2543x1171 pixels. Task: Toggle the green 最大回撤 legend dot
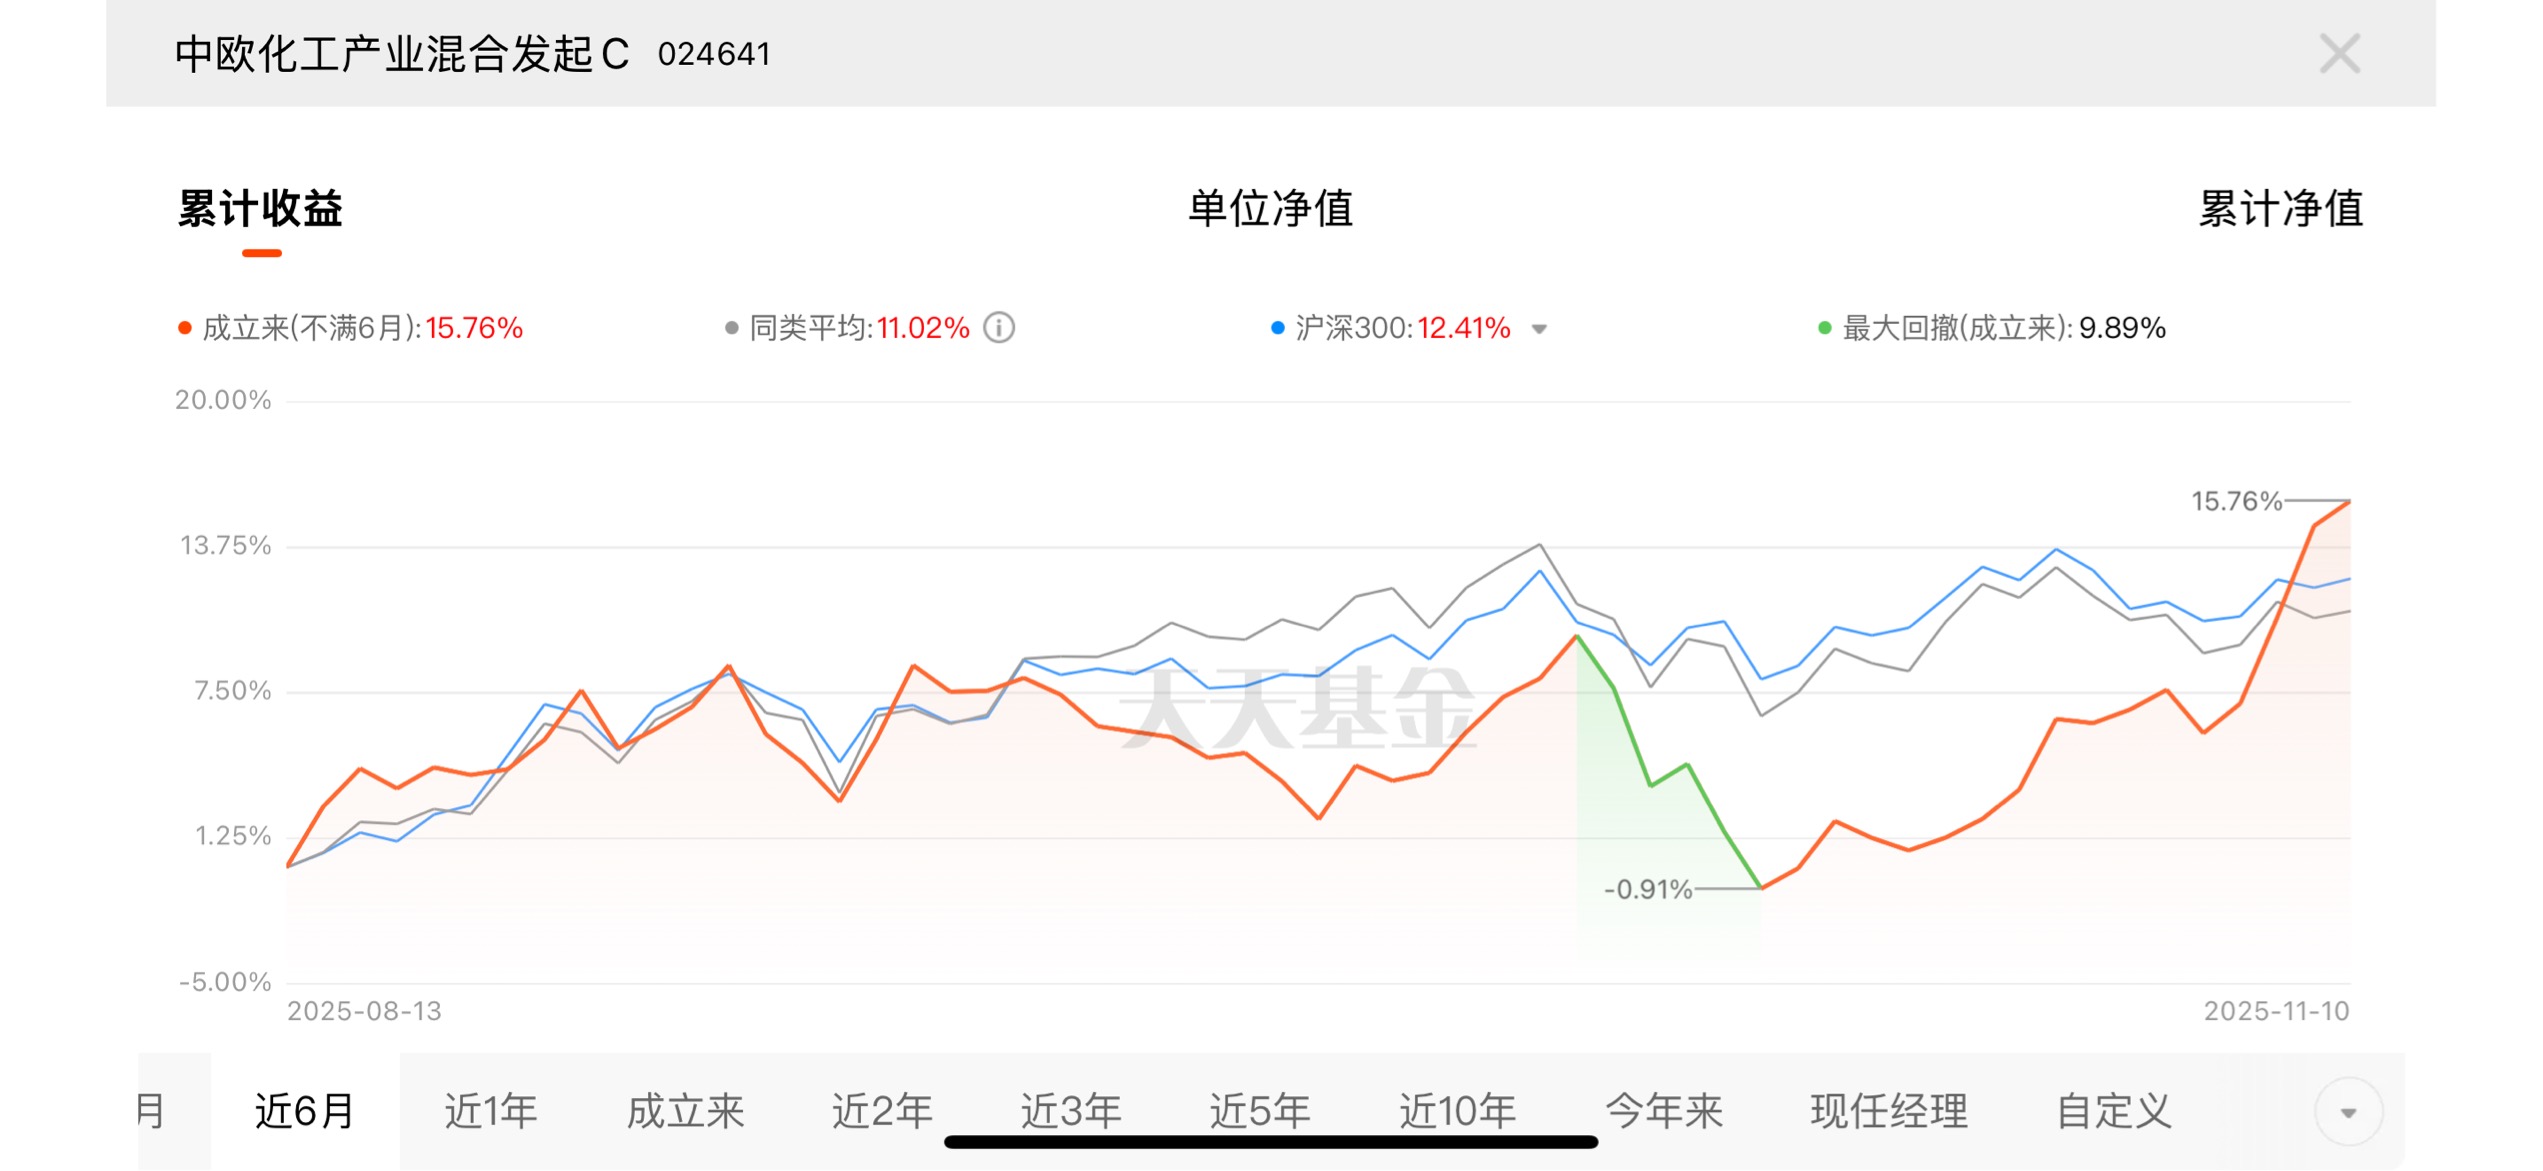[1824, 328]
